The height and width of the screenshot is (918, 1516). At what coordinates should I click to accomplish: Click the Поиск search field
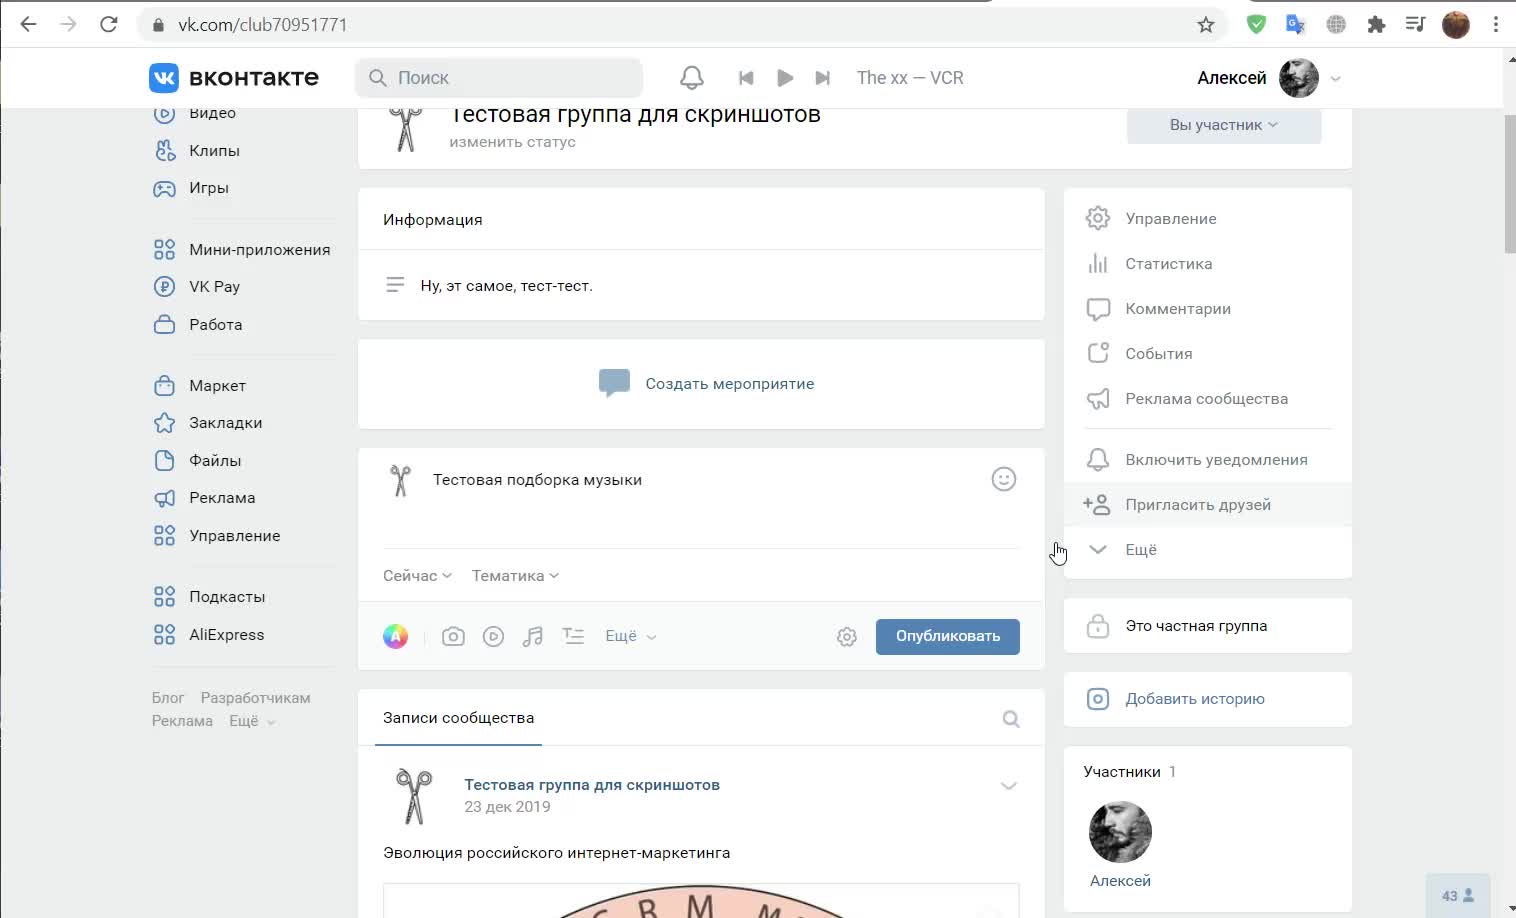(499, 78)
